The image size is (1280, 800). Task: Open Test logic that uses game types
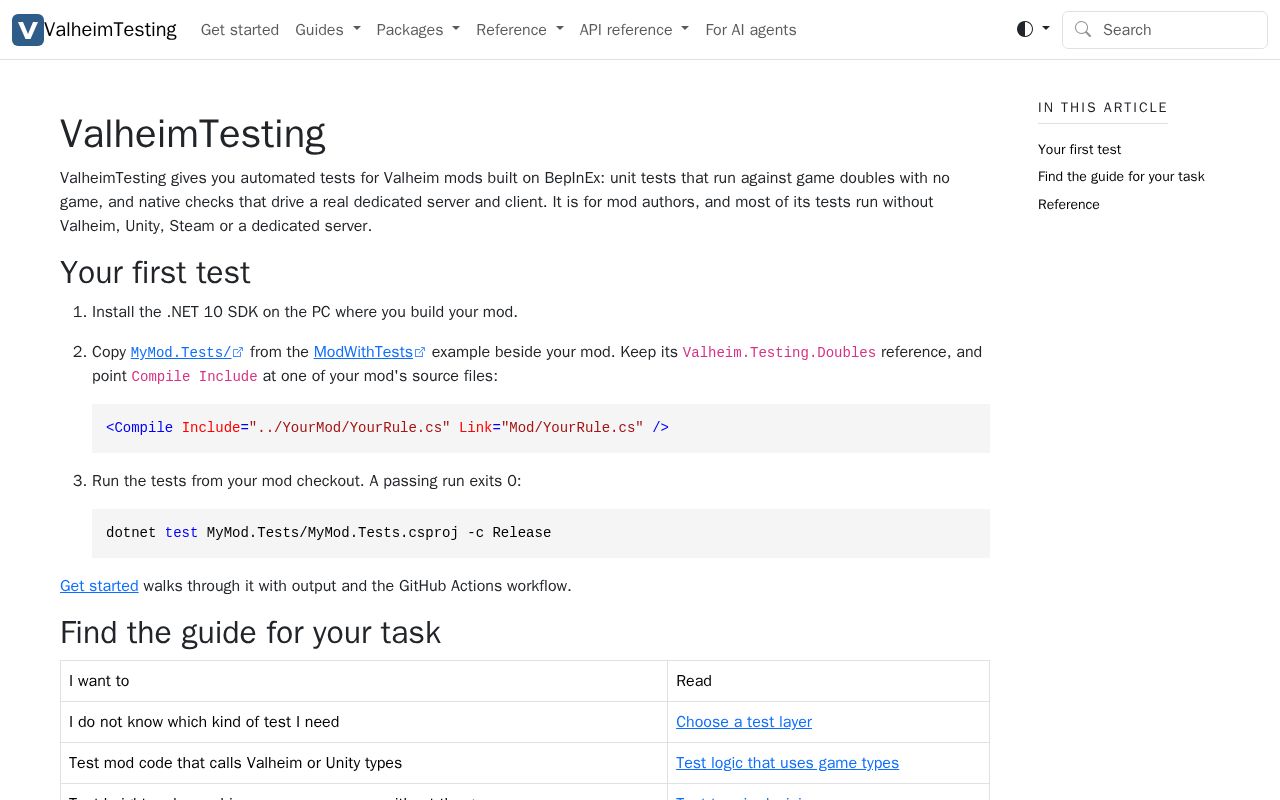click(787, 763)
